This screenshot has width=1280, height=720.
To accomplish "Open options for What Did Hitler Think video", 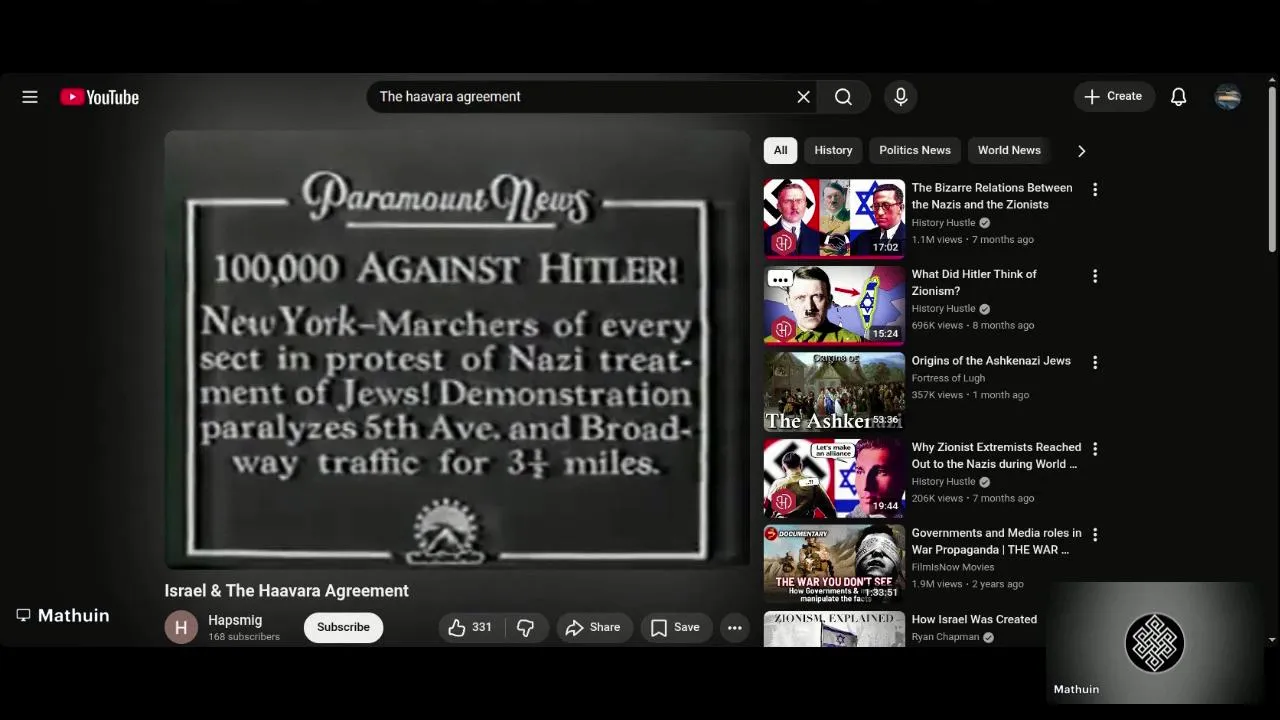I will click(x=1095, y=276).
